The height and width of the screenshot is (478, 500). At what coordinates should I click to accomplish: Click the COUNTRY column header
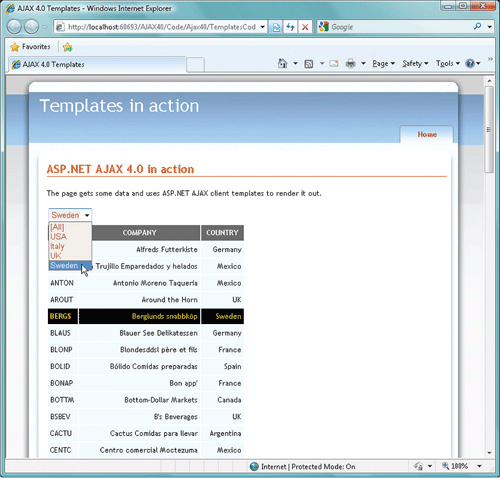(x=222, y=233)
